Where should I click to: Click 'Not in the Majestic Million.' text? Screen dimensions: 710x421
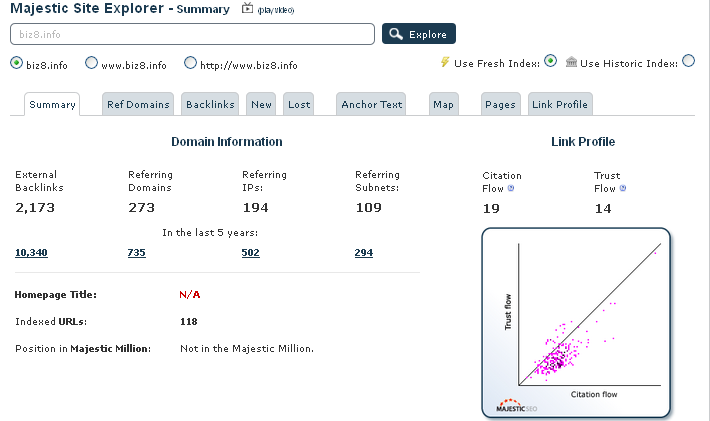point(247,349)
